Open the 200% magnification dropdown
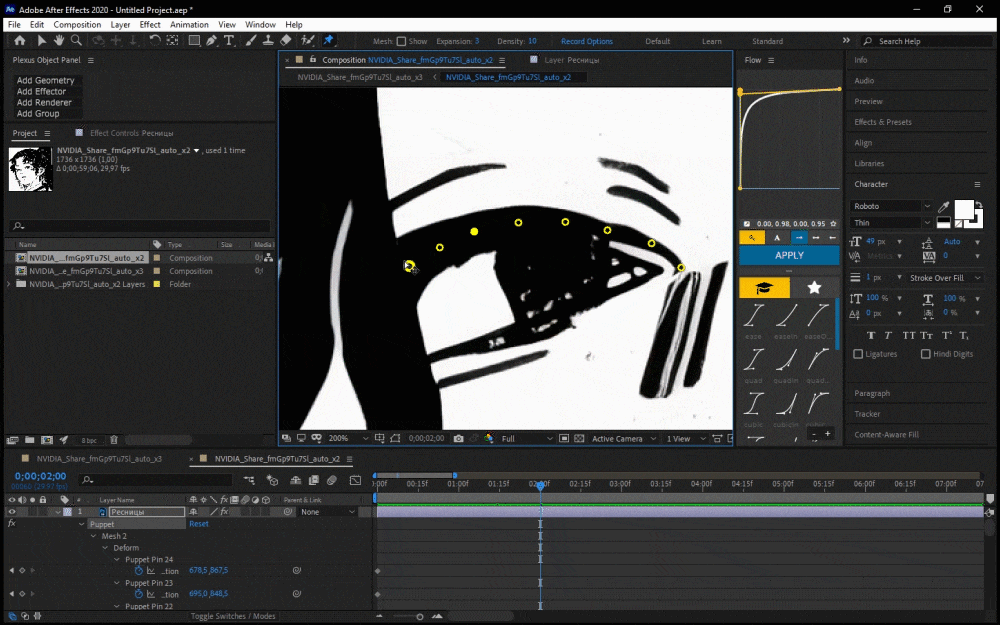The image size is (1000, 625). (348, 439)
